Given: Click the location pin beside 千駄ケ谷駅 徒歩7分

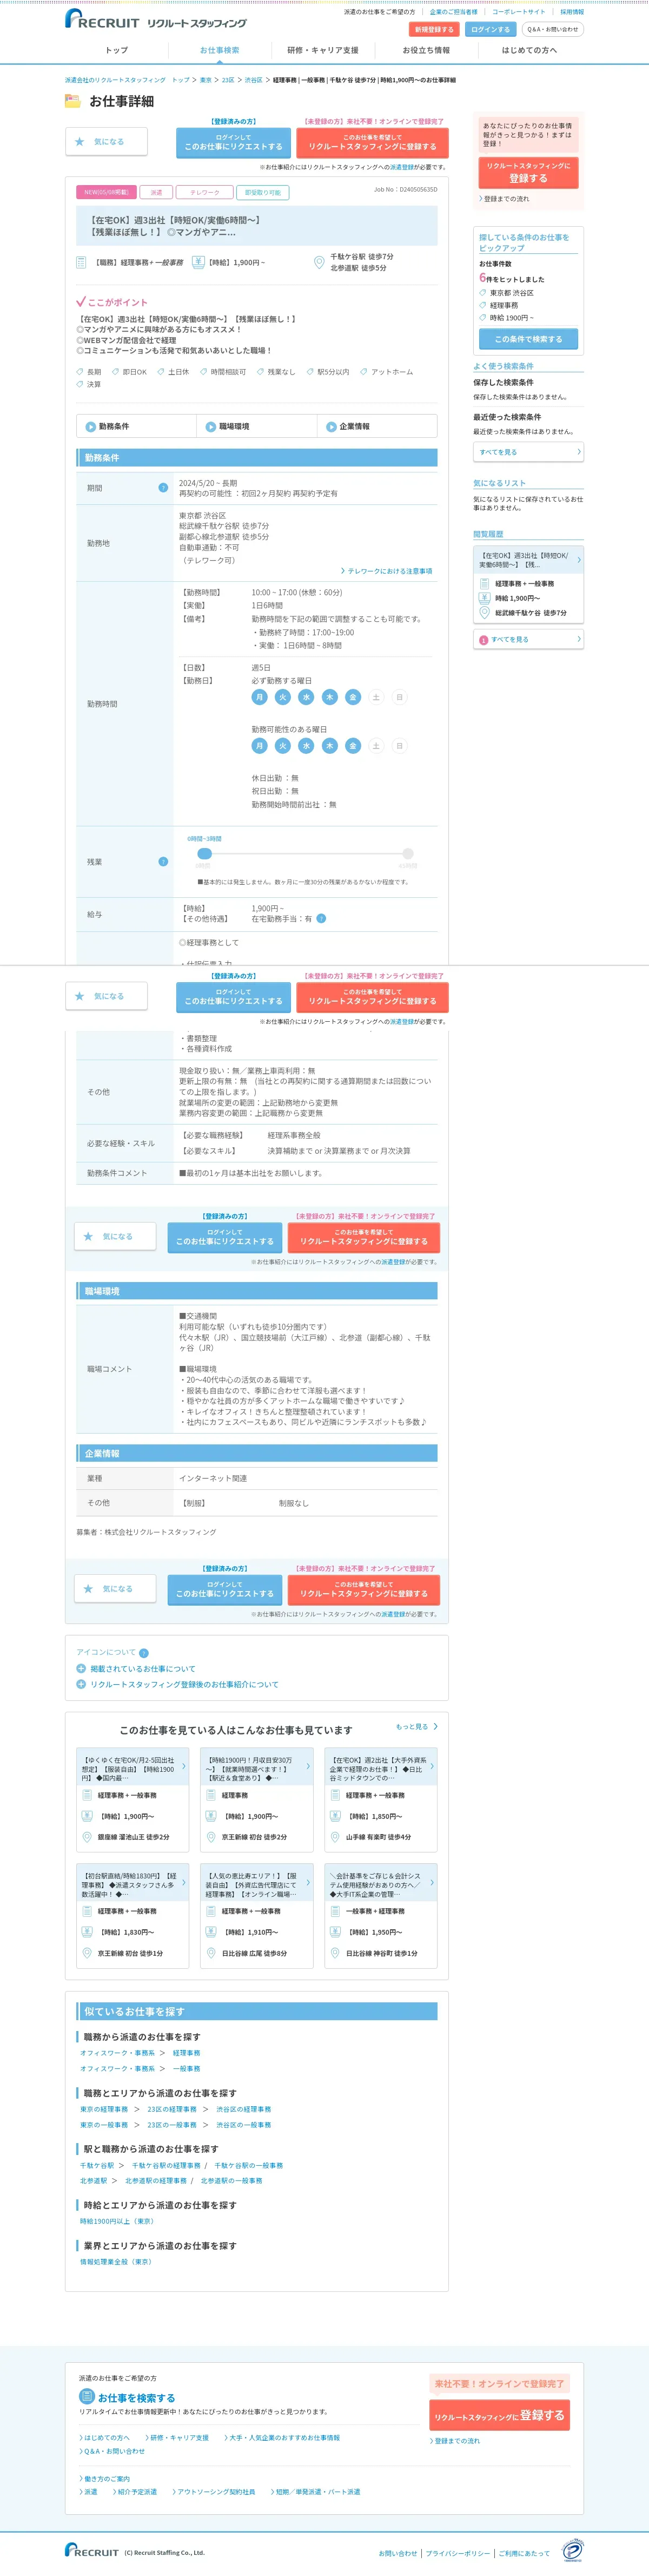Looking at the screenshot, I should click(x=319, y=262).
